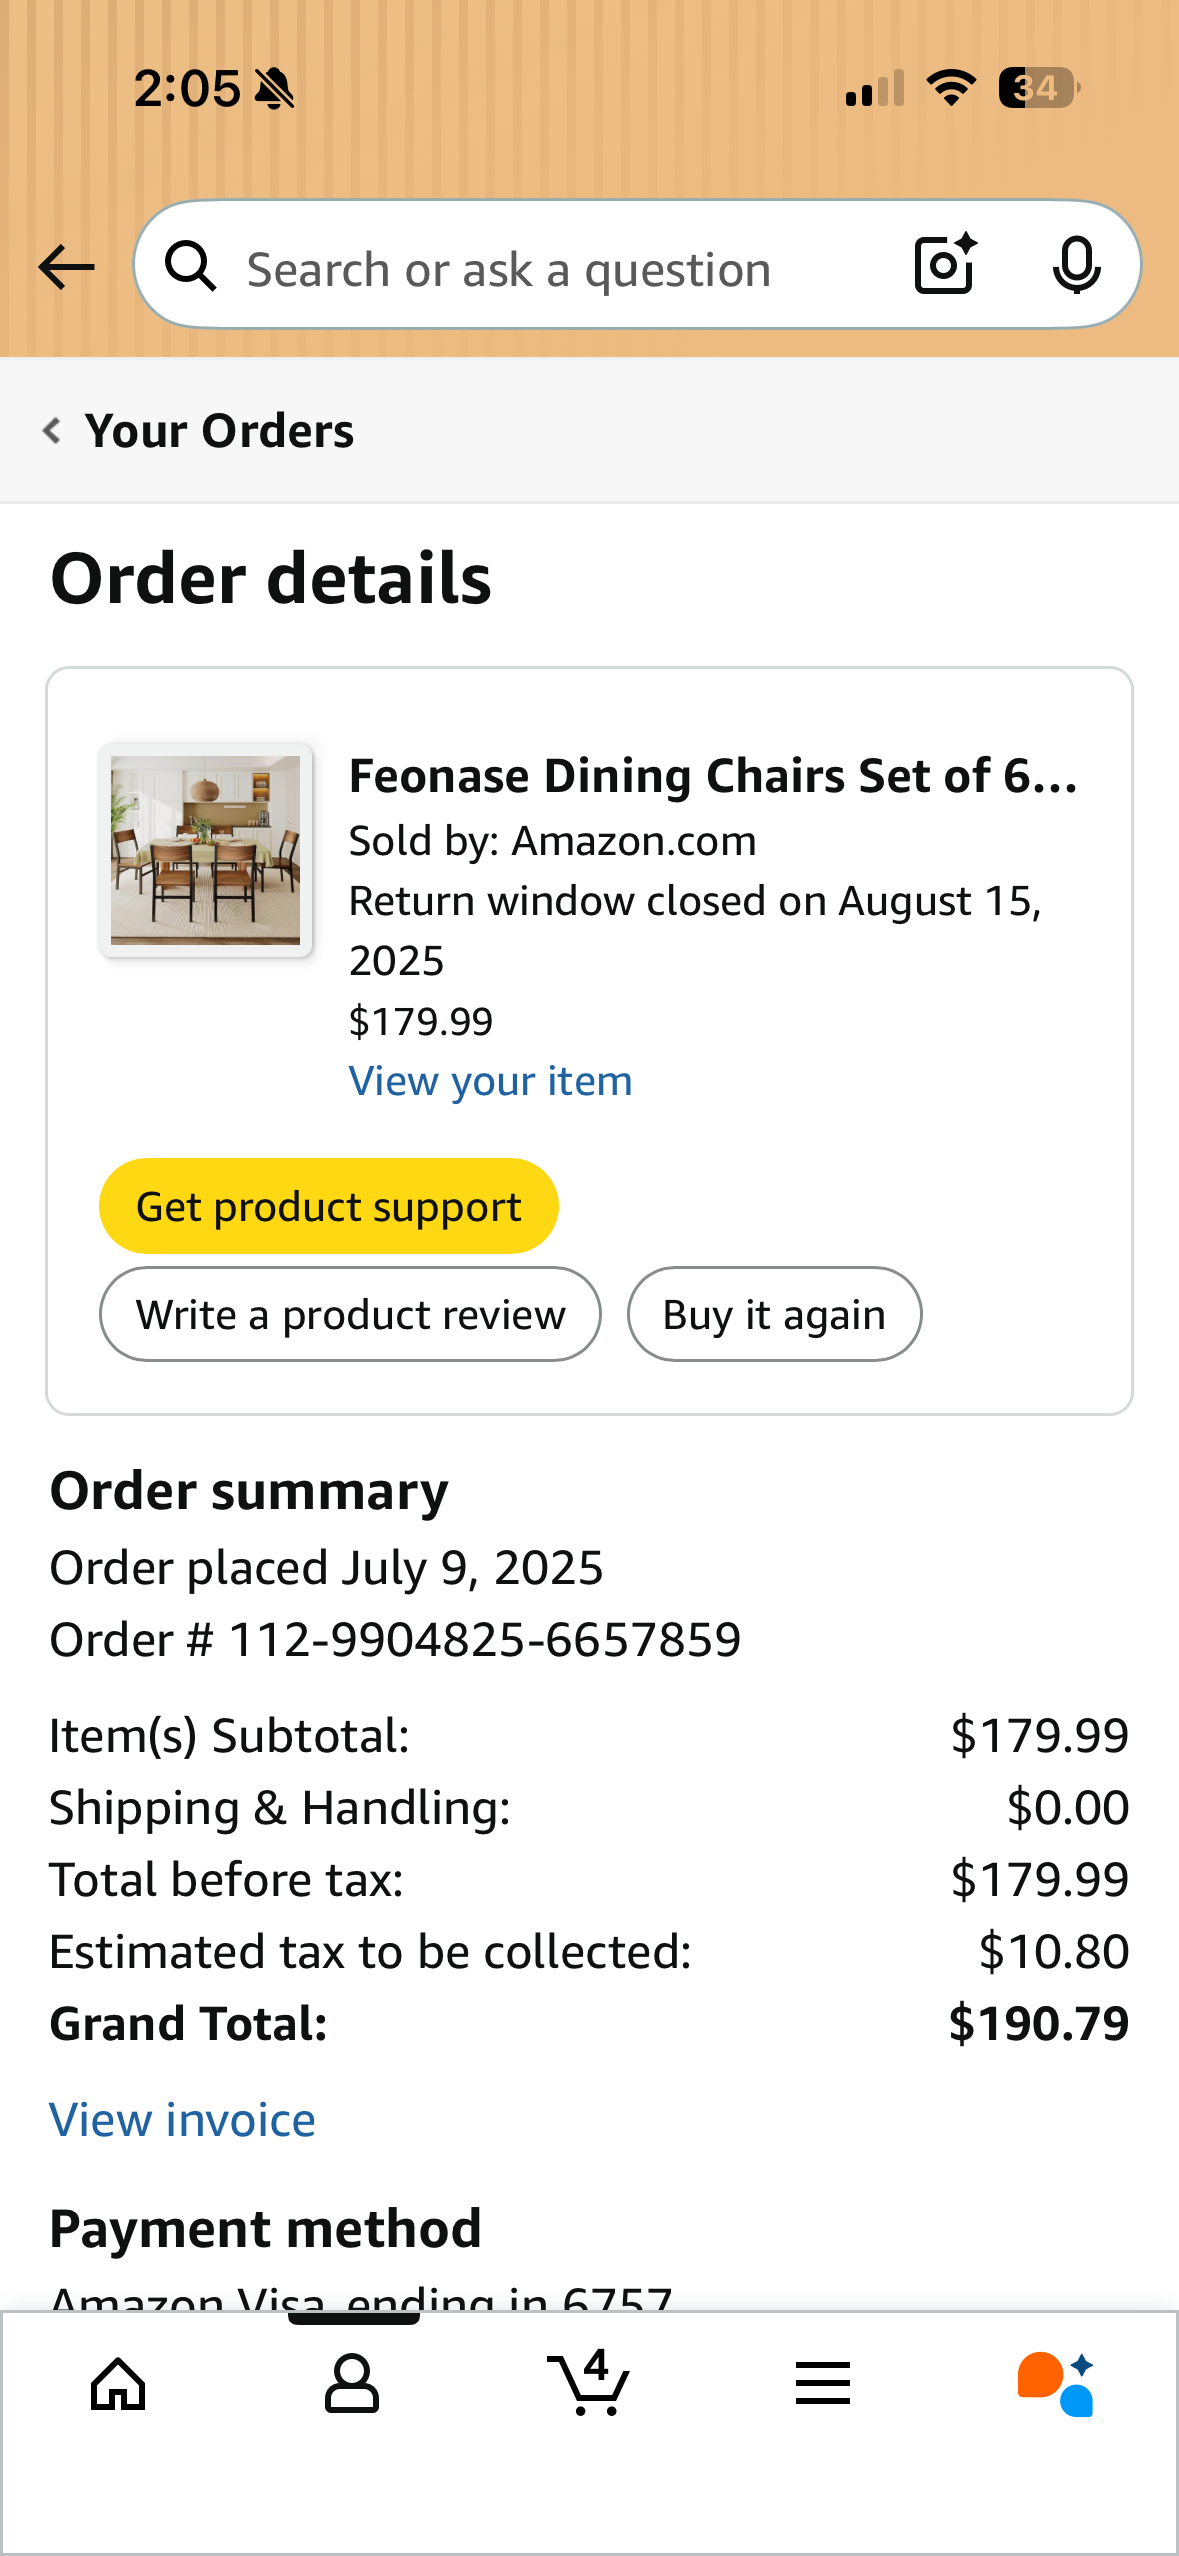1179x2556 pixels.
Task: Tap the back arrow beside the search bar
Action: tap(66, 267)
